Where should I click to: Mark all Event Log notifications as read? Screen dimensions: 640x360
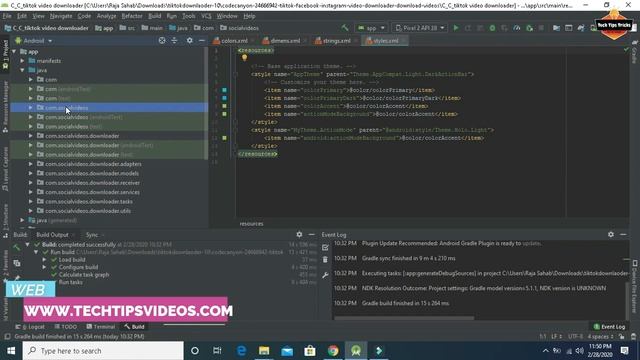tap(325, 247)
